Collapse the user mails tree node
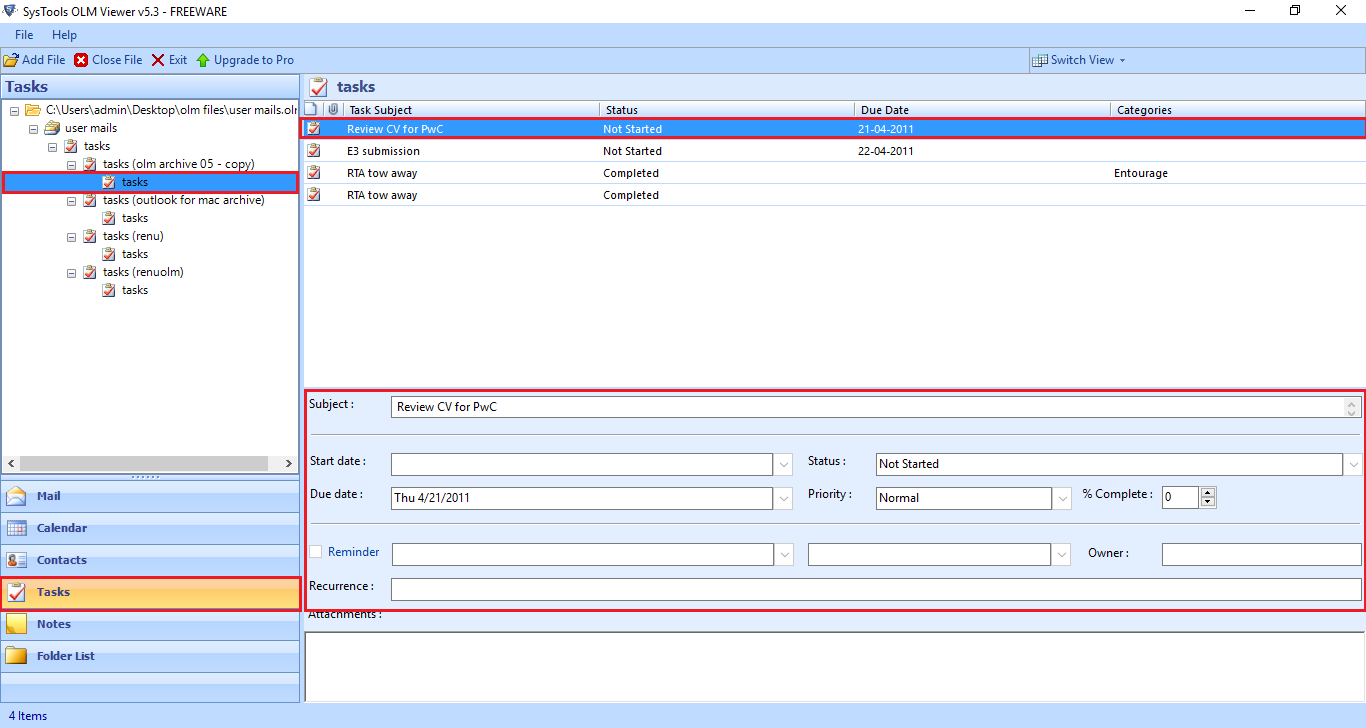The image size is (1366, 728). [x=34, y=128]
